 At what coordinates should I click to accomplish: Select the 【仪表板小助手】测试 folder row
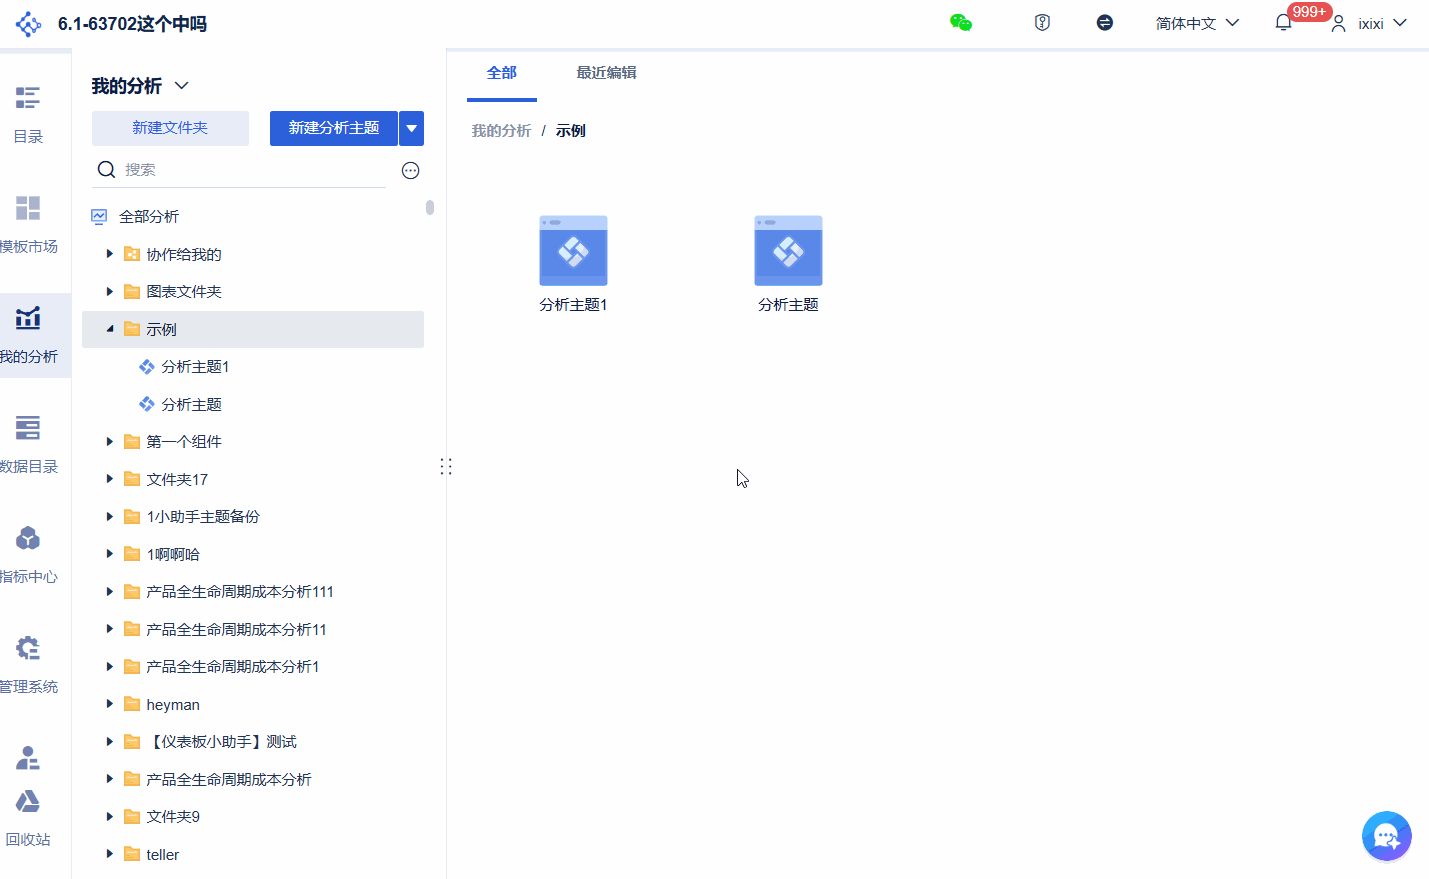pyautogui.click(x=253, y=741)
